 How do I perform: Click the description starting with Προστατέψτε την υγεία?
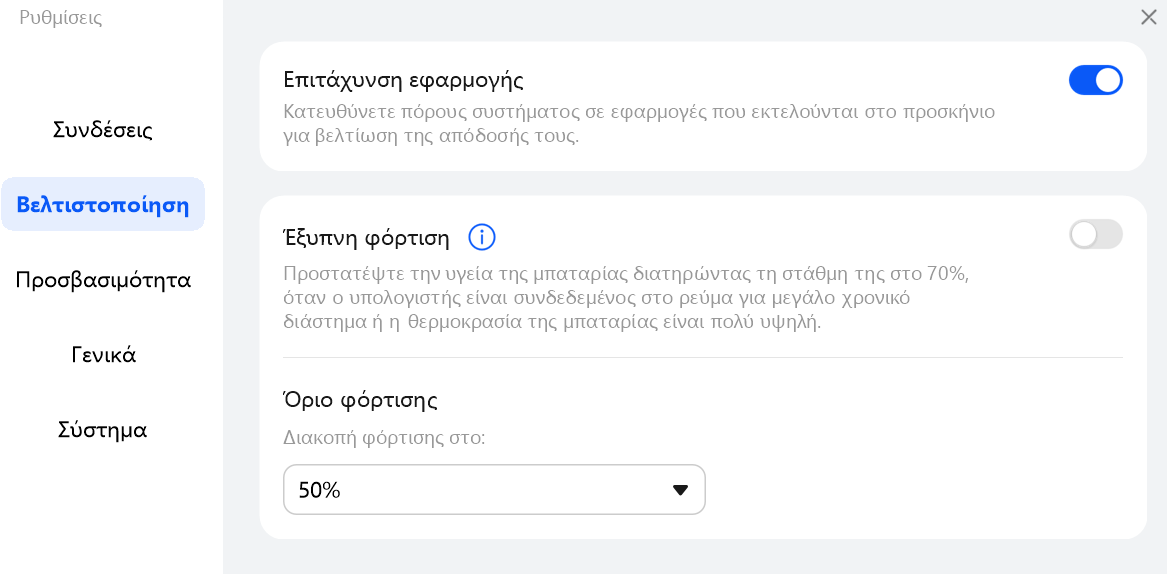(627, 299)
